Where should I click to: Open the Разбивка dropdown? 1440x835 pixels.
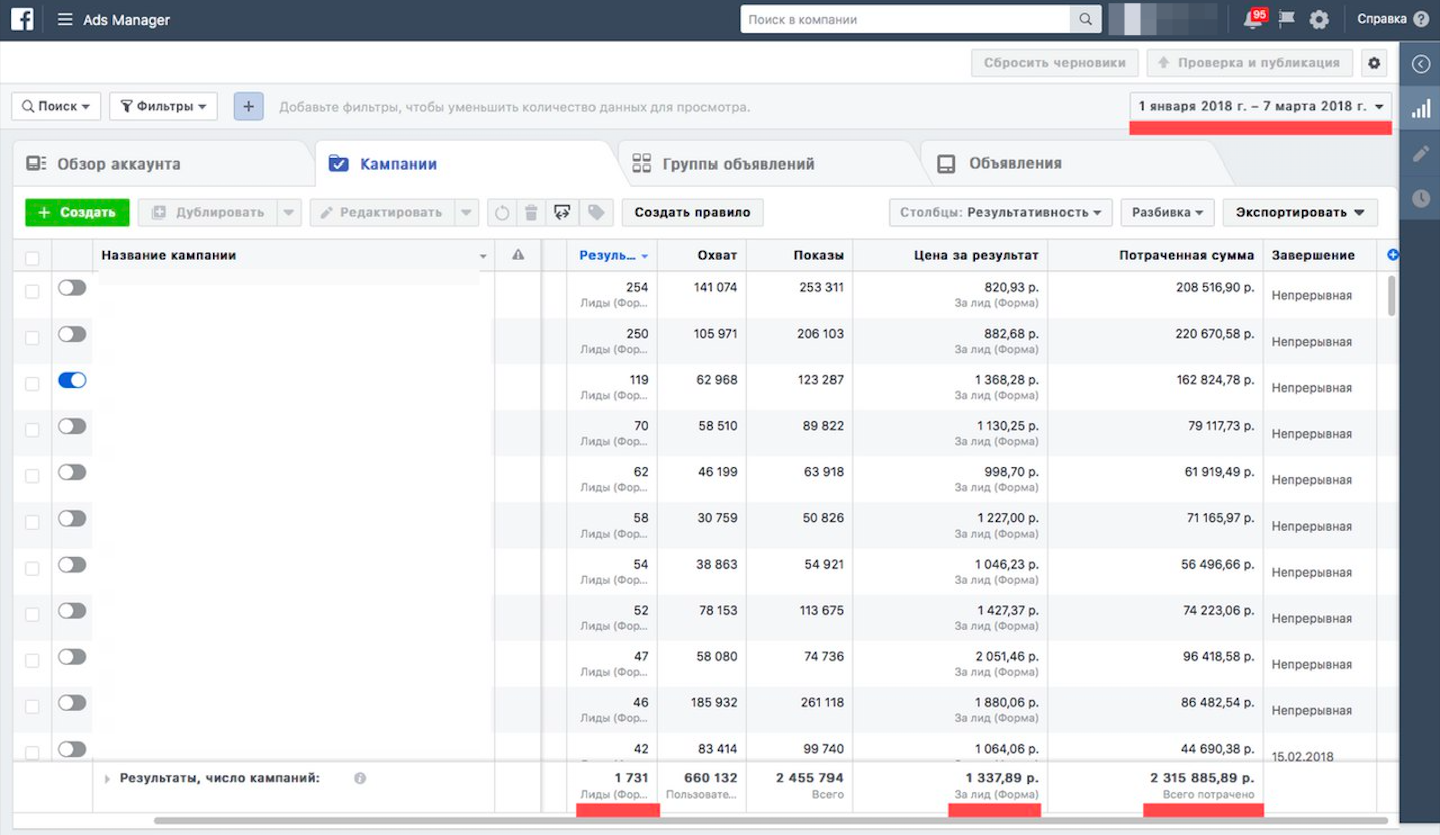pos(1167,212)
